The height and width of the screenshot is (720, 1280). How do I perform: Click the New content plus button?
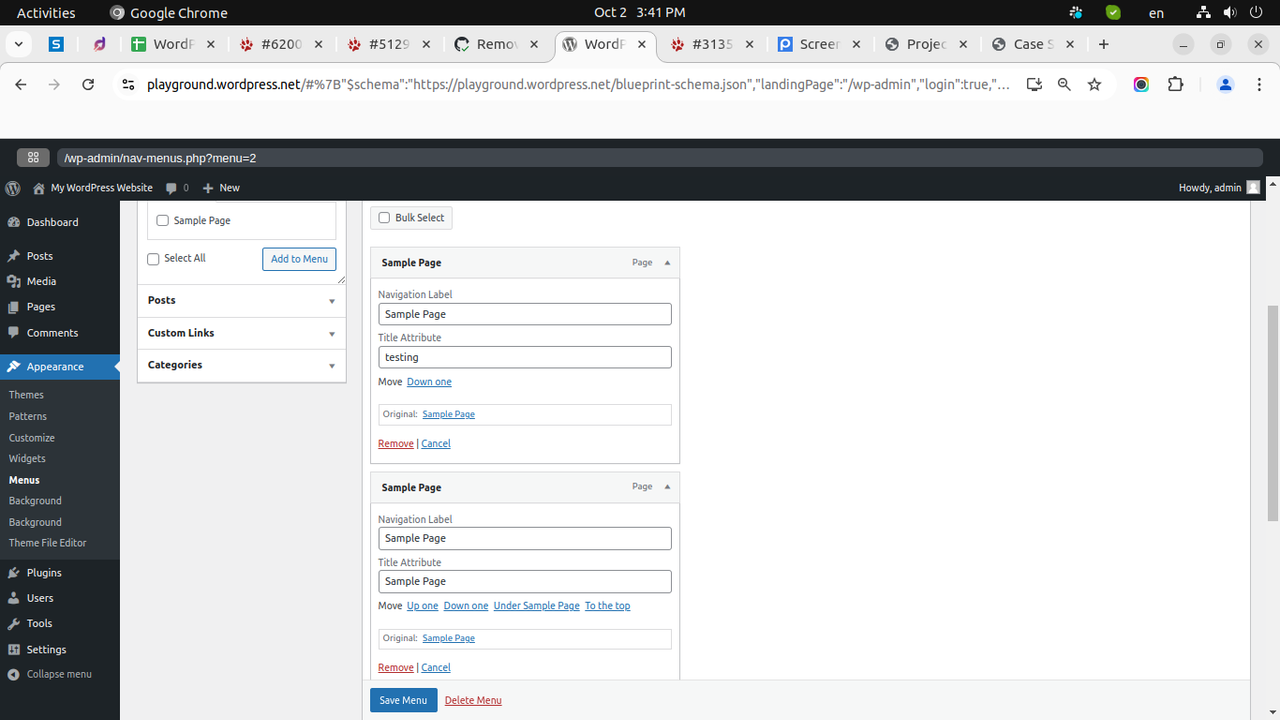pos(221,188)
